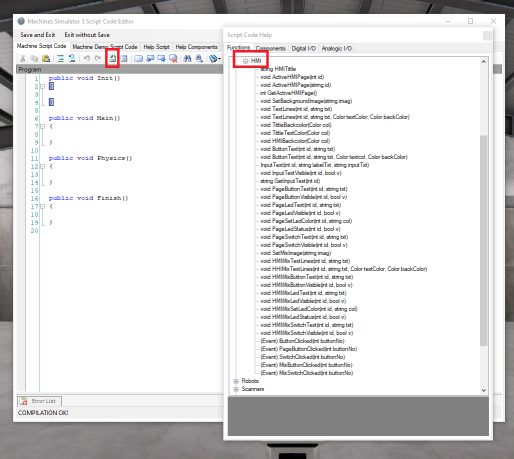Click 'public void Physics()' code line

point(90,158)
